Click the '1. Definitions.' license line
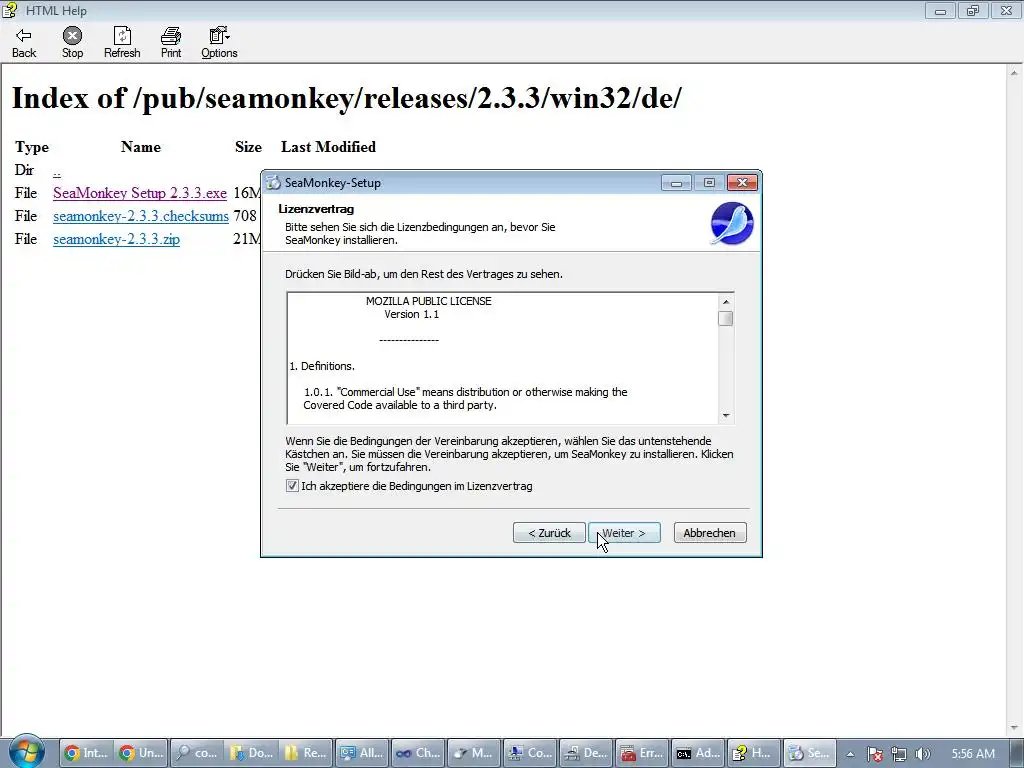The width and height of the screenshot is (1024, 768). tap(322, 366)
